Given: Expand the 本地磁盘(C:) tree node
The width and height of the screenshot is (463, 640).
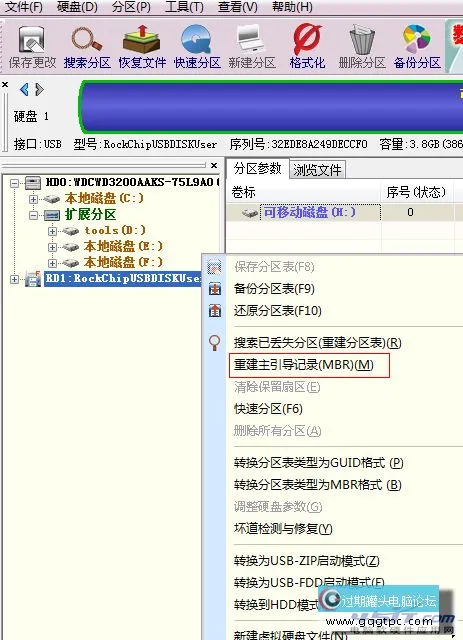Looking at the screenshot, I should tap(33, 199).
